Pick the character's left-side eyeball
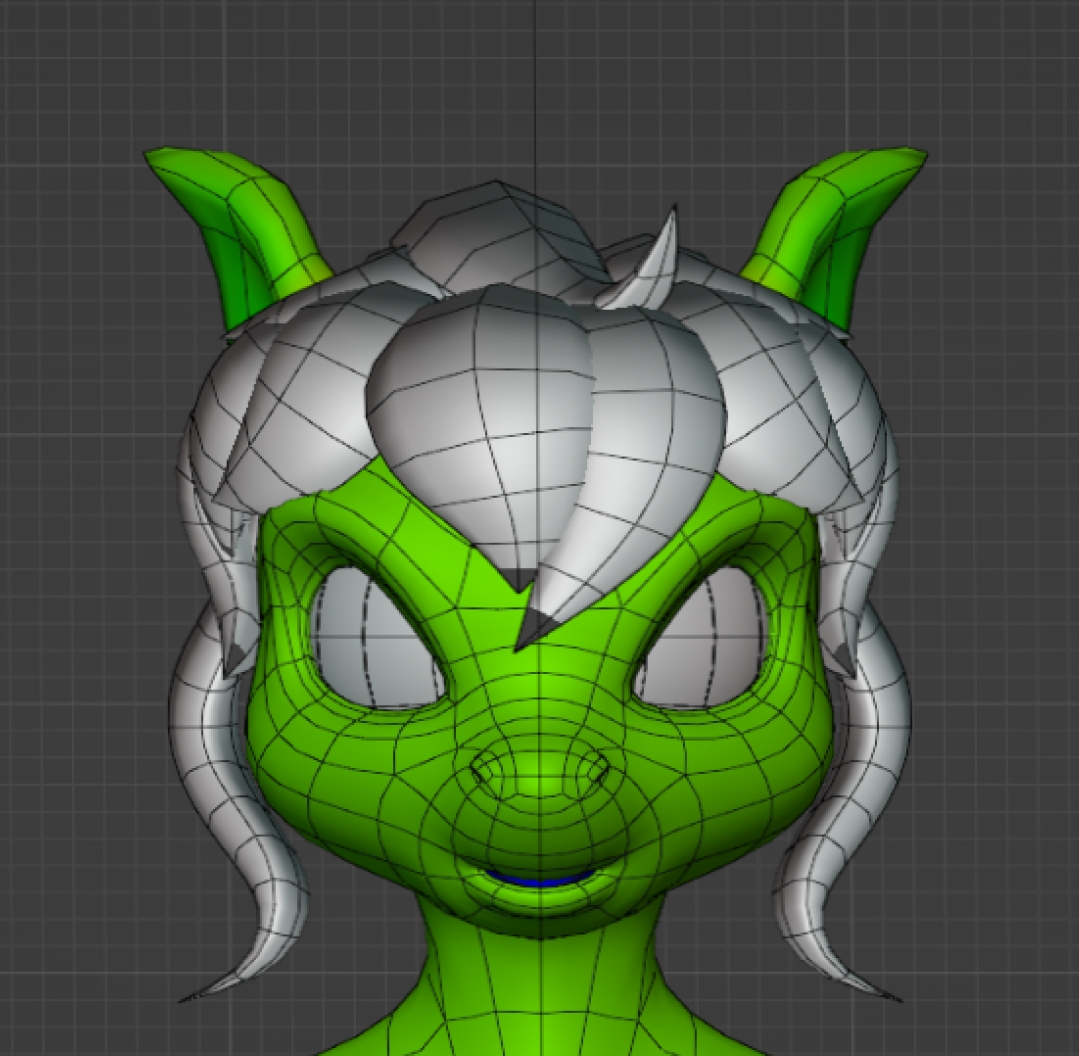The width and height of the screenshot is (1079, 1056). [375, 636]
